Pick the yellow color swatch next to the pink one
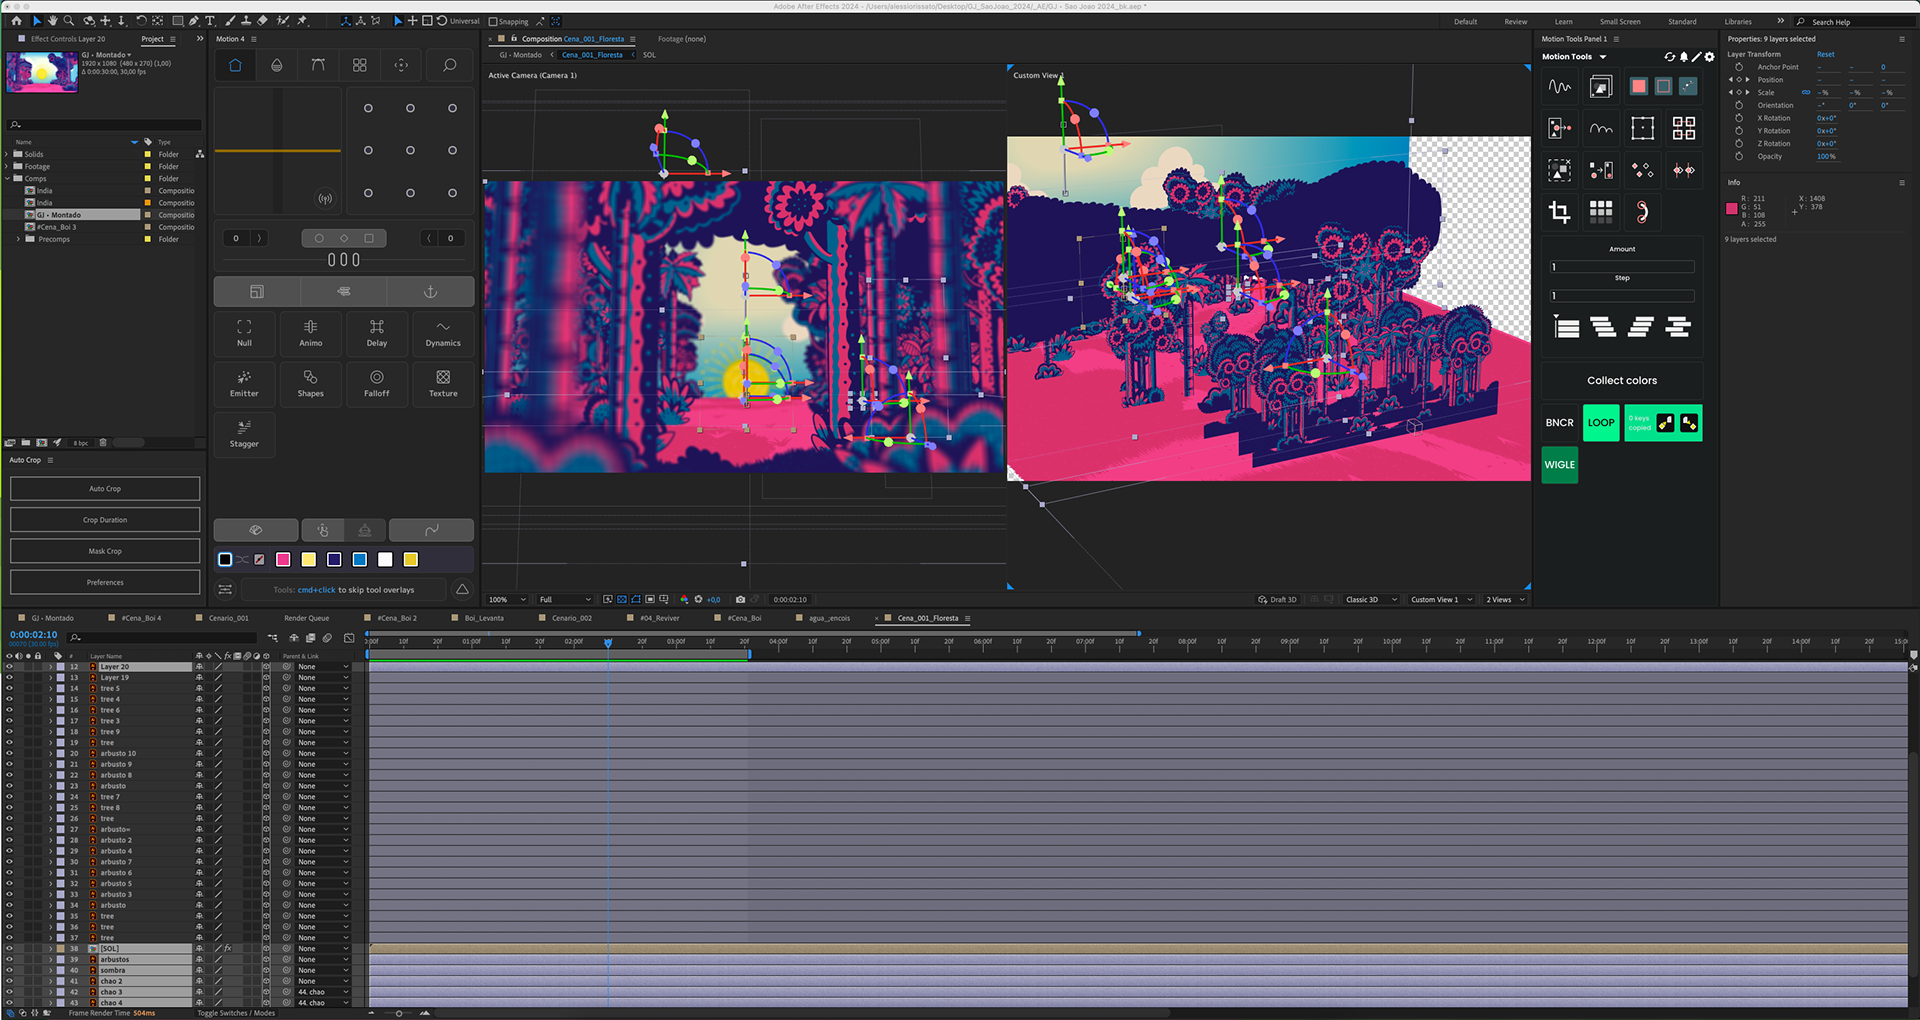This screenshot has width=1920, height=1020. [x=309, y=560]
